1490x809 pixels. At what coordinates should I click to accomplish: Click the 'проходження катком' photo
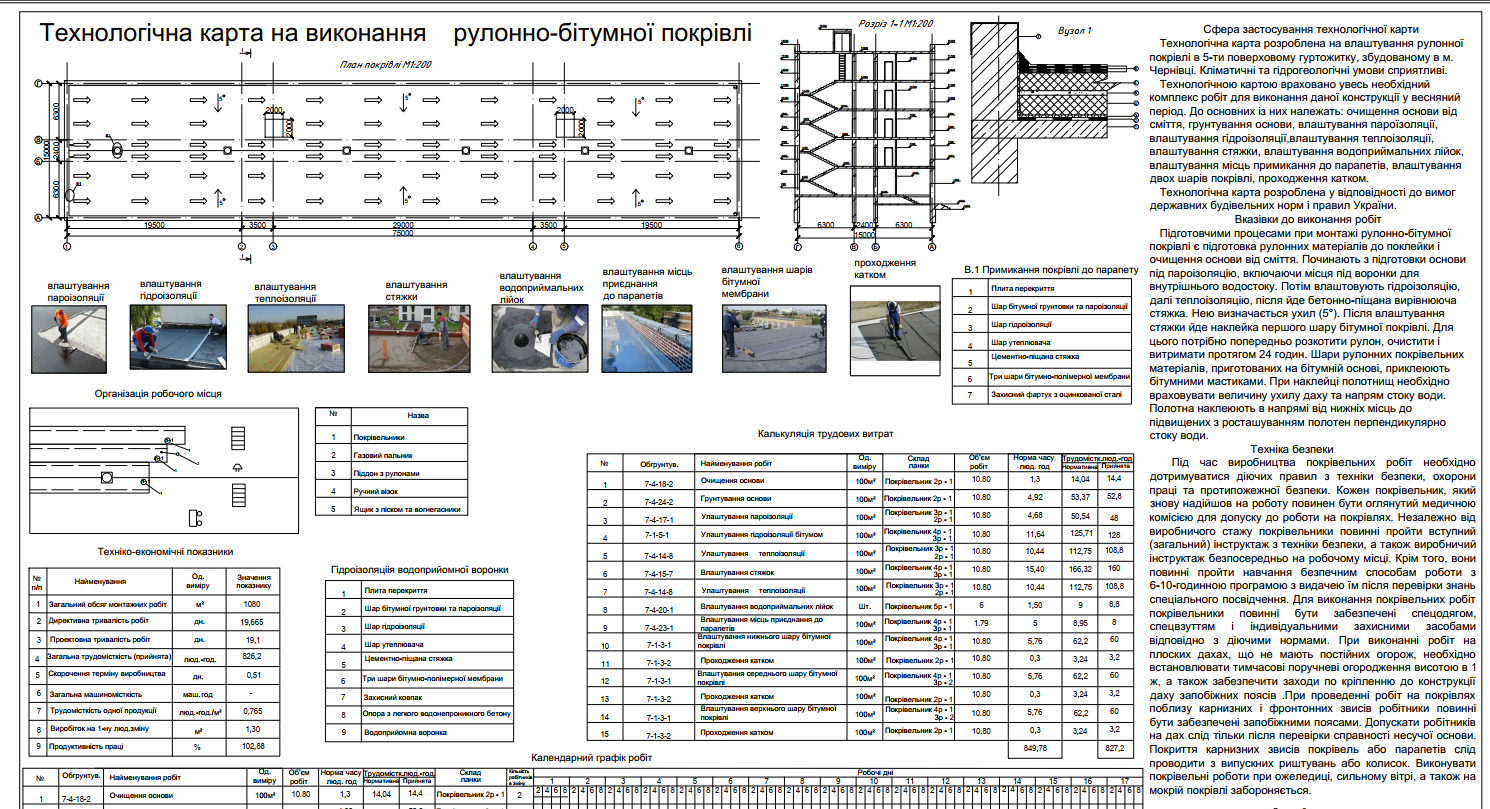pyautogui.click(x=893, y=330)
